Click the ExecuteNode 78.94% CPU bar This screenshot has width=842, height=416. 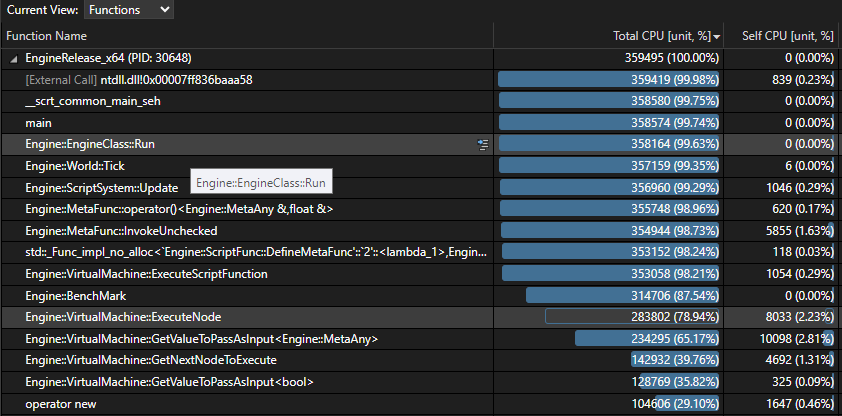[x=632, y=317]
